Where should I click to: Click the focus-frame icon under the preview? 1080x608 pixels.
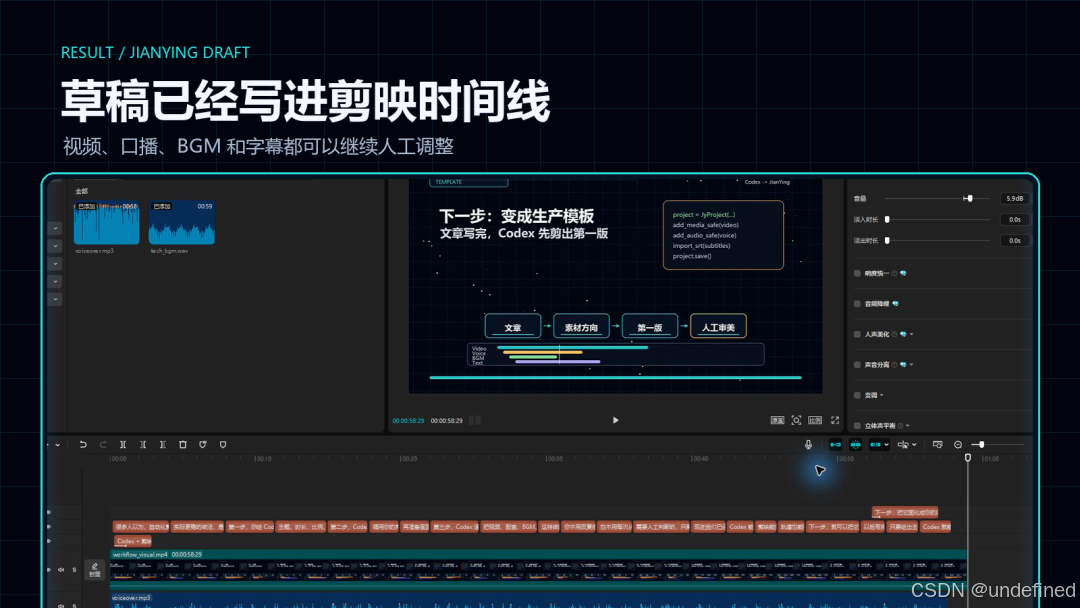(x=796, y=420)
